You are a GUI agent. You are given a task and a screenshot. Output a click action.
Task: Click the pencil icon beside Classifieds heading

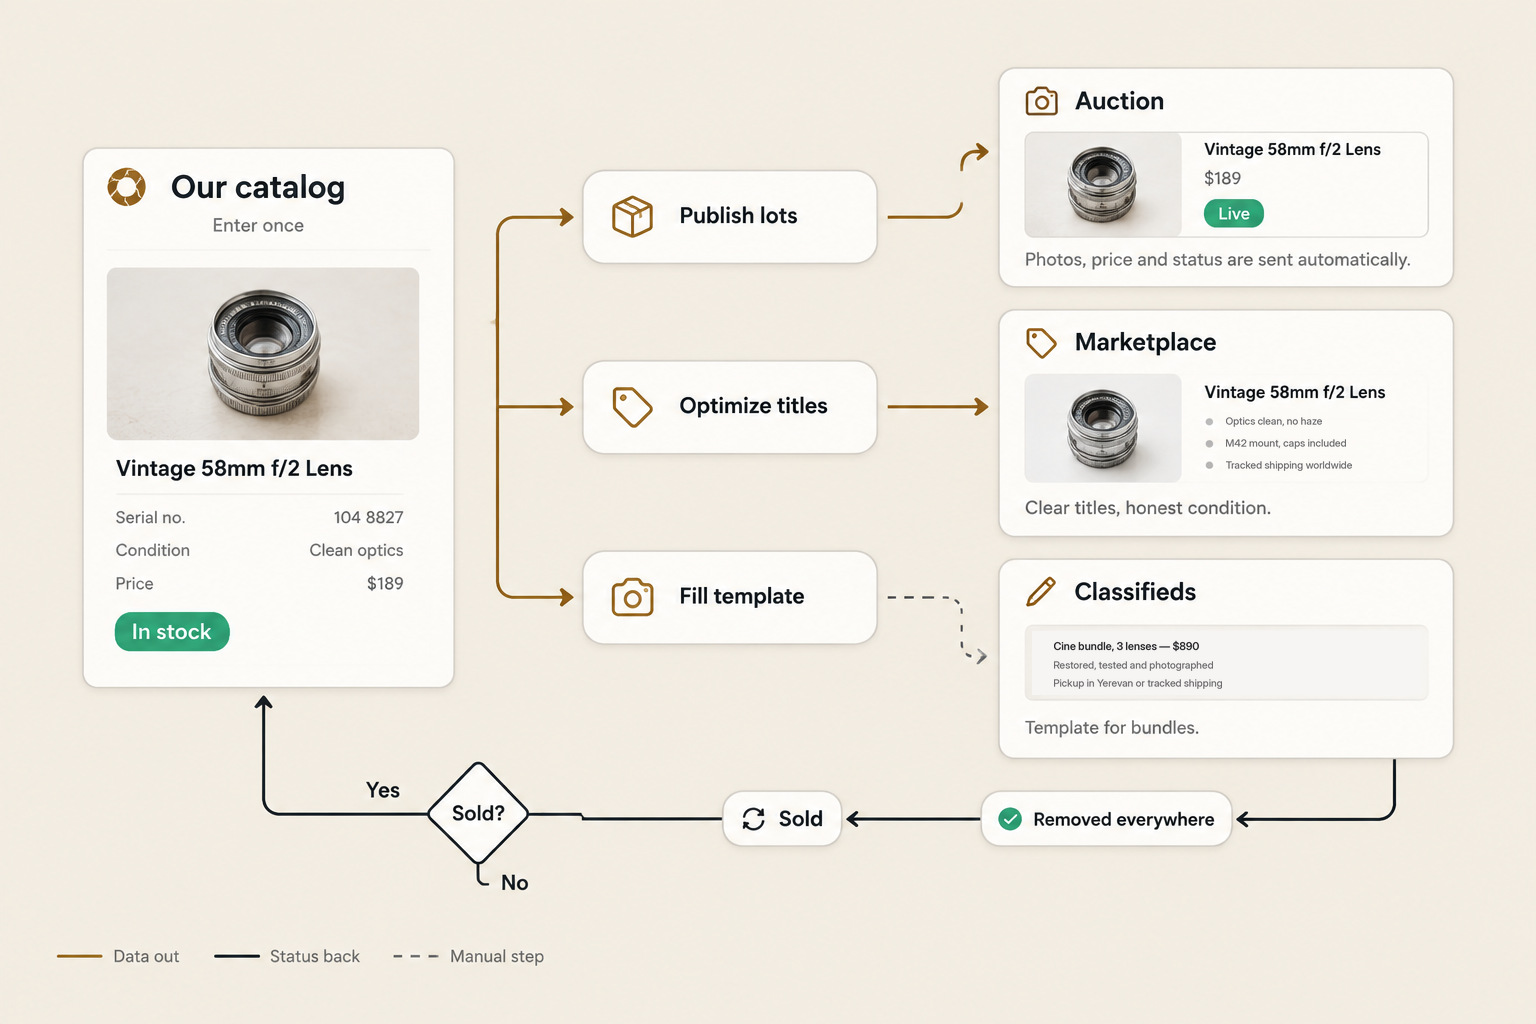1041,591
